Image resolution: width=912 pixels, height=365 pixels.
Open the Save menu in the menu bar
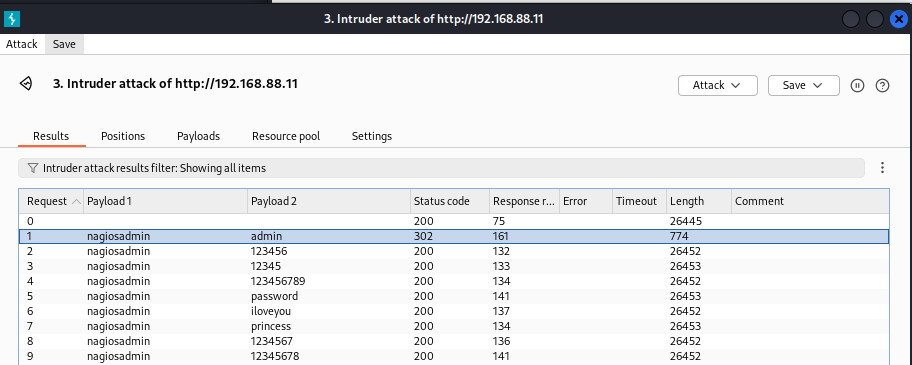(64, 44)
